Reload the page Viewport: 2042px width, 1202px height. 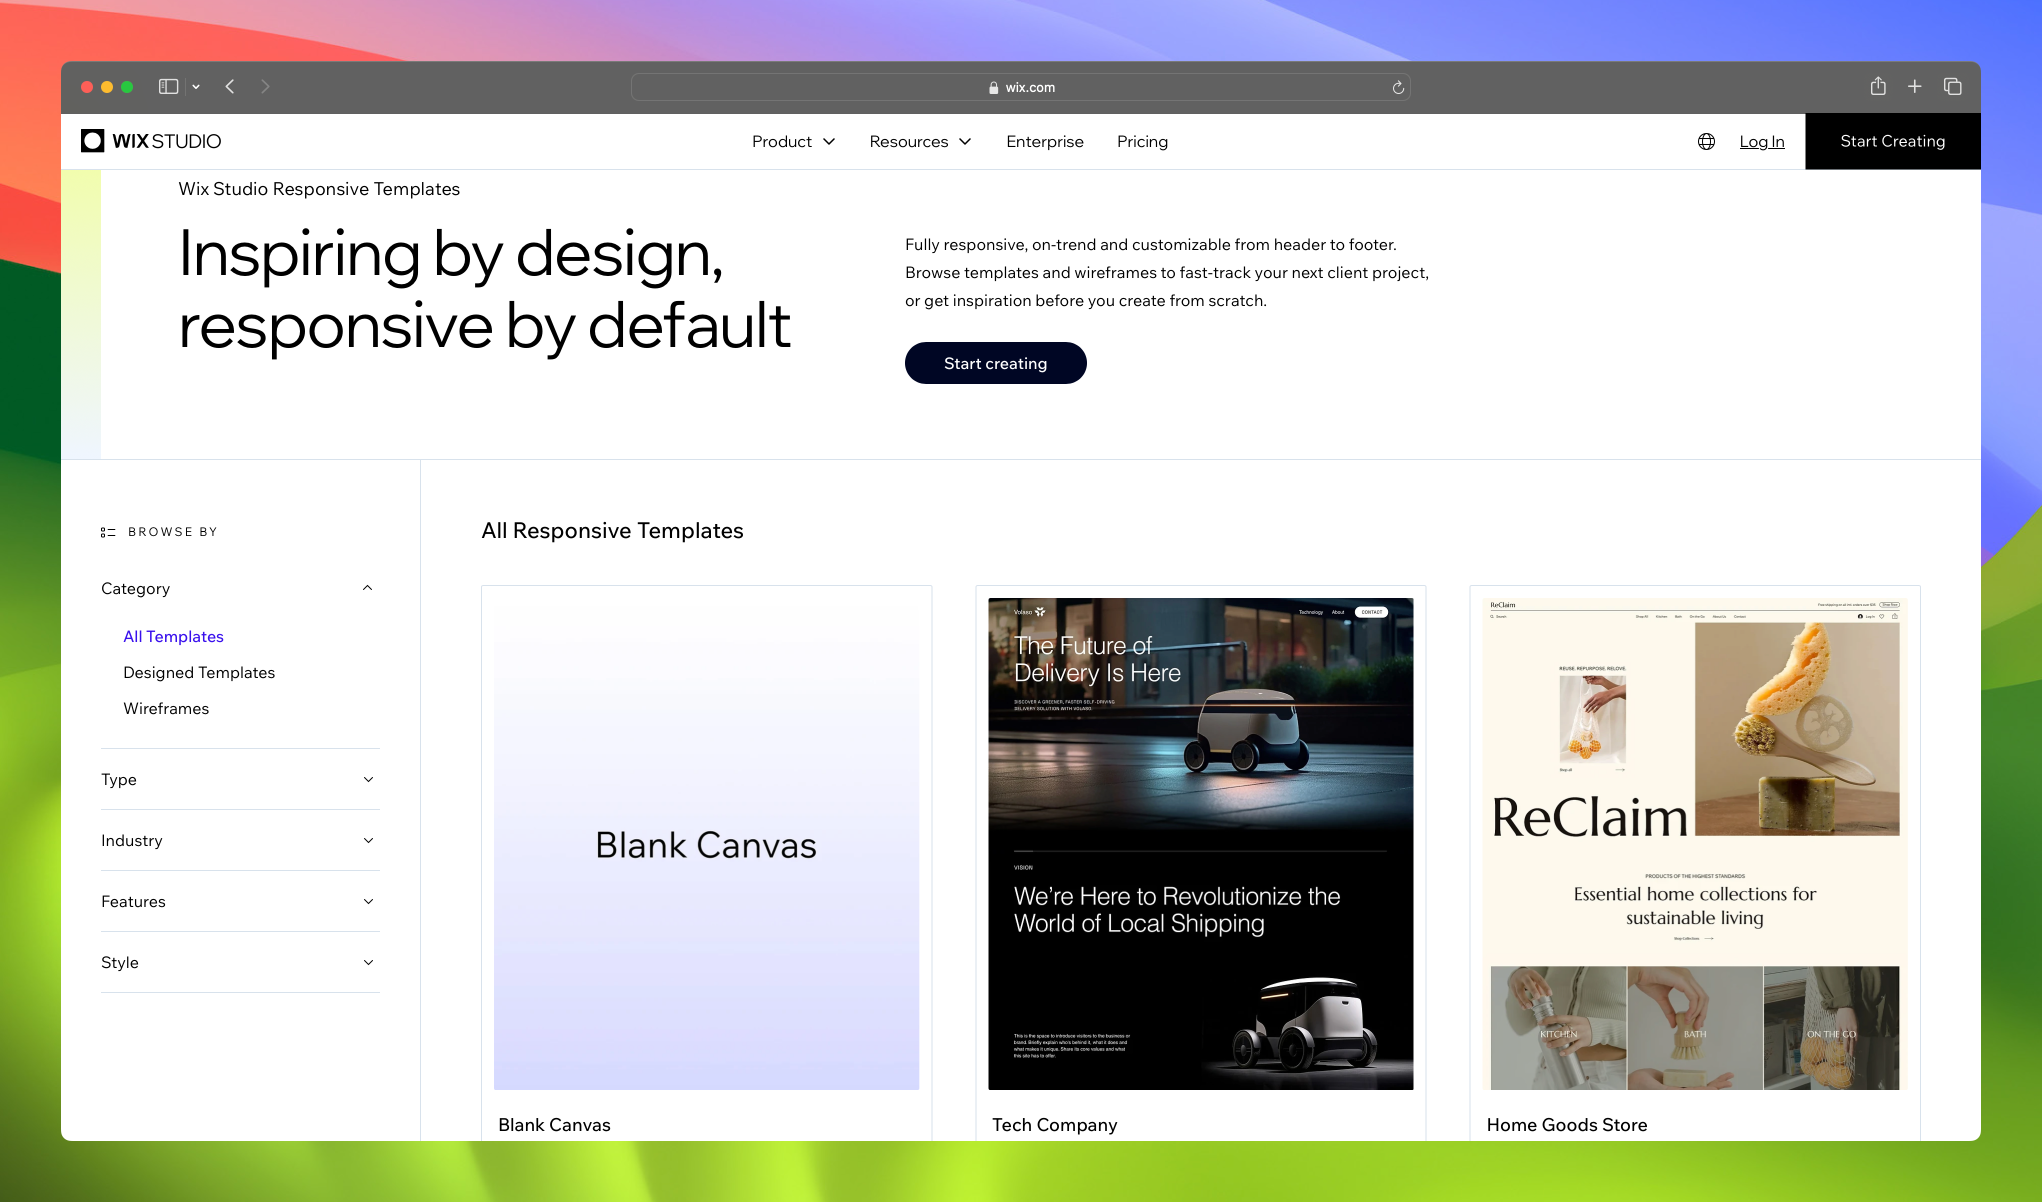(1398, 87)
